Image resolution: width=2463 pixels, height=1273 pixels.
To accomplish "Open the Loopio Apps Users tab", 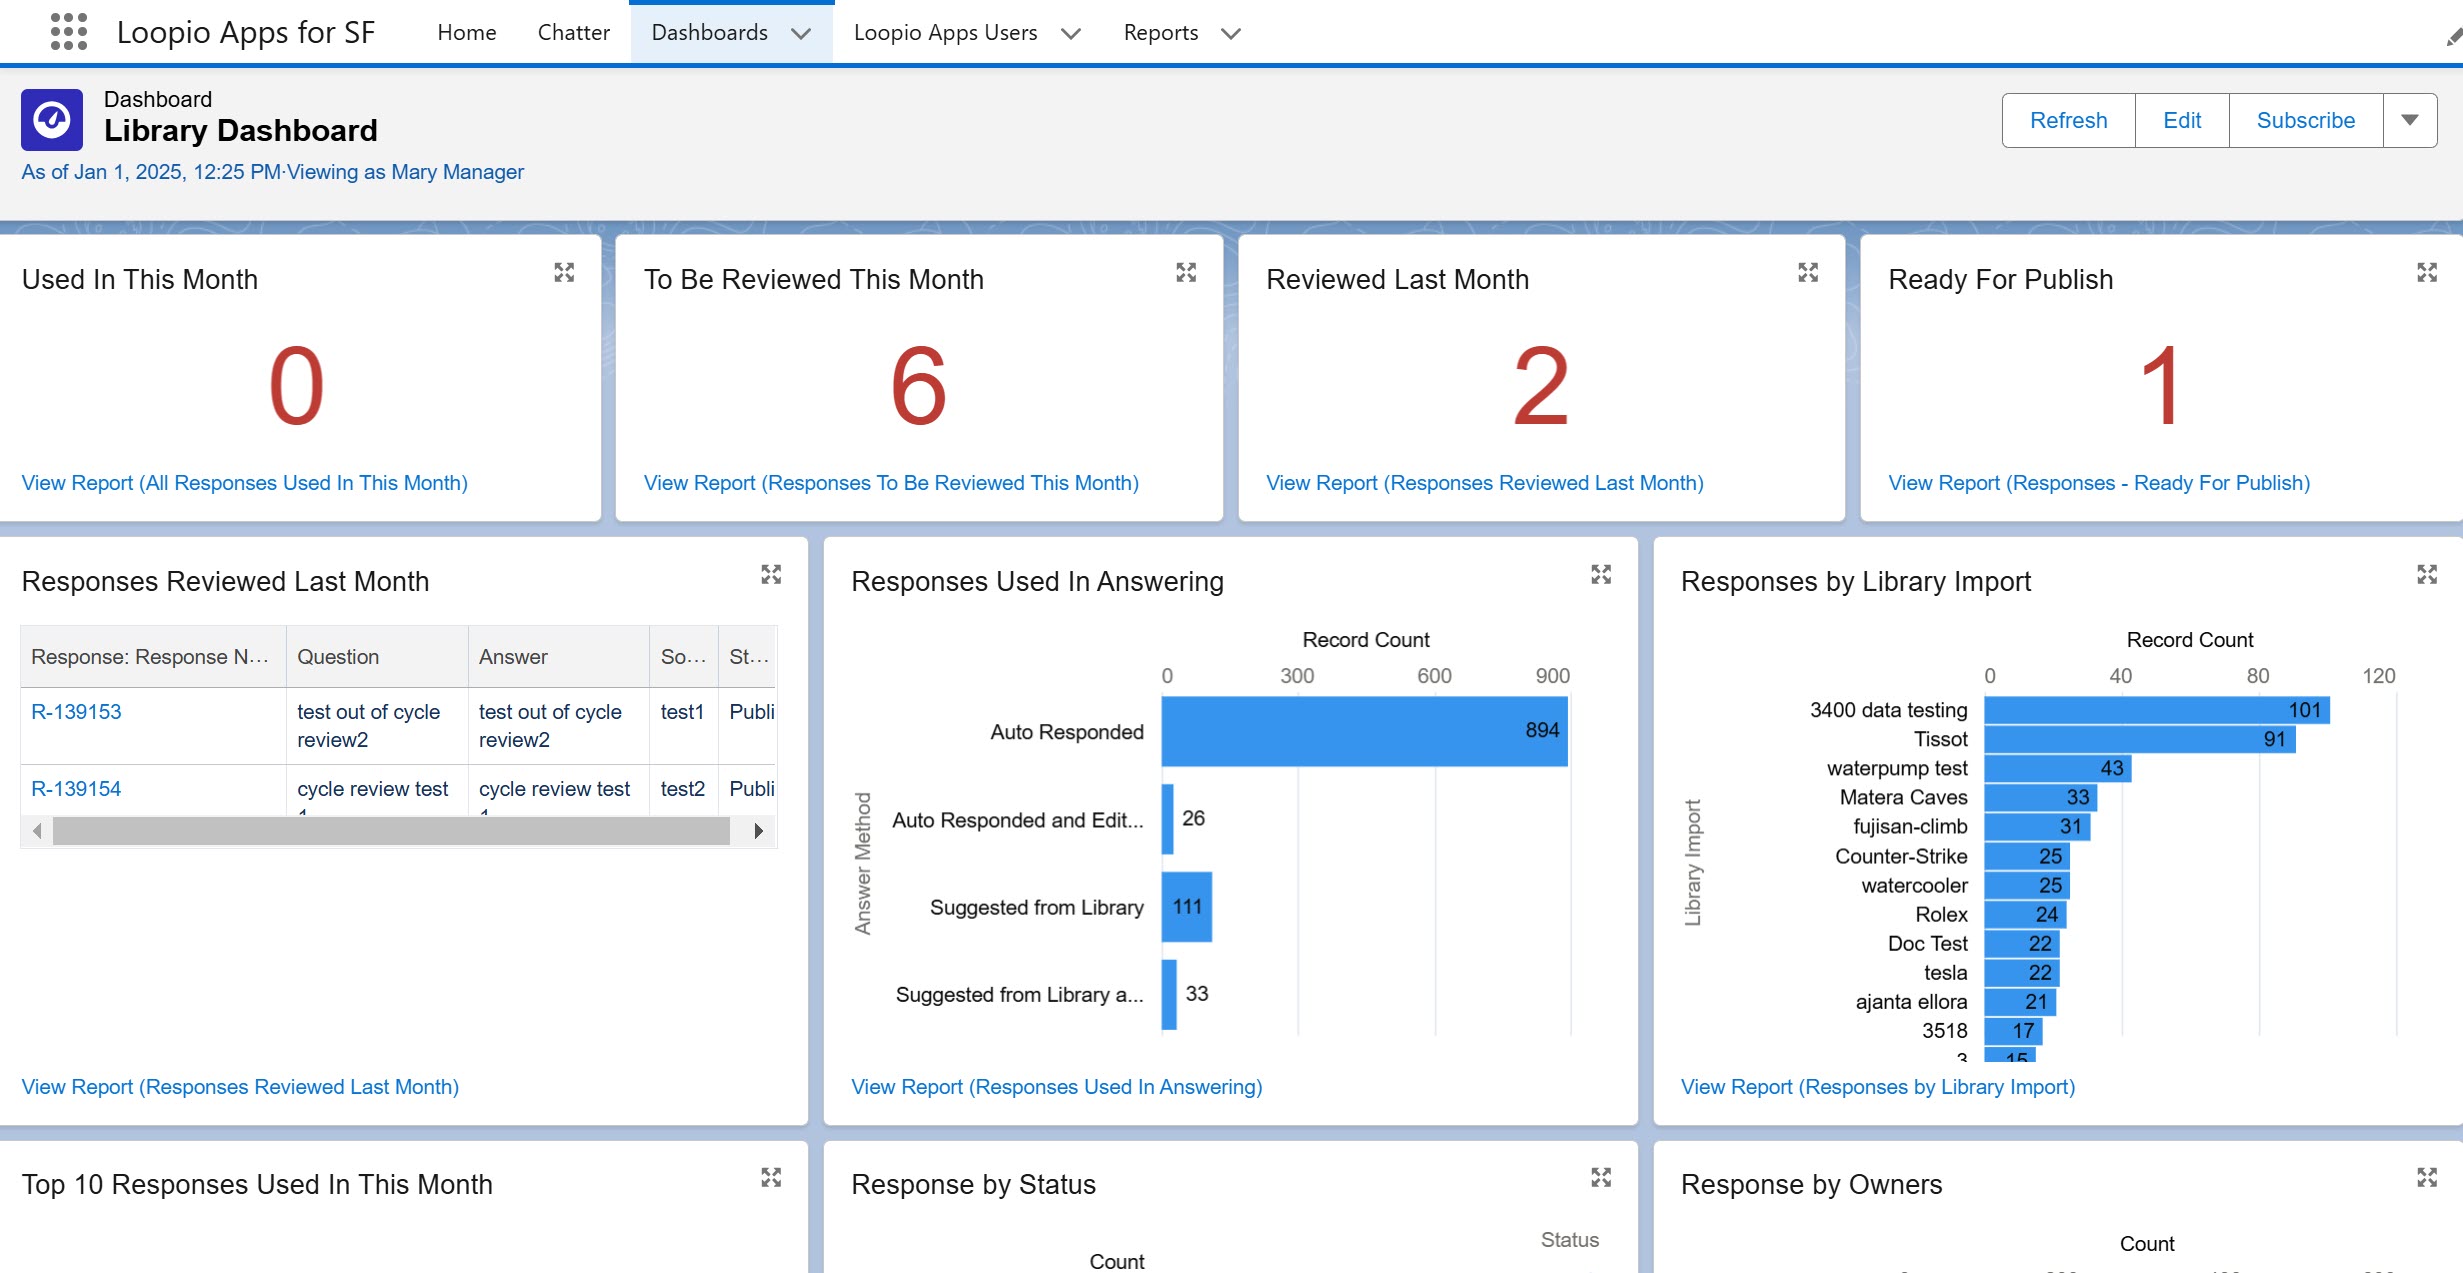I will coord(945,32).
